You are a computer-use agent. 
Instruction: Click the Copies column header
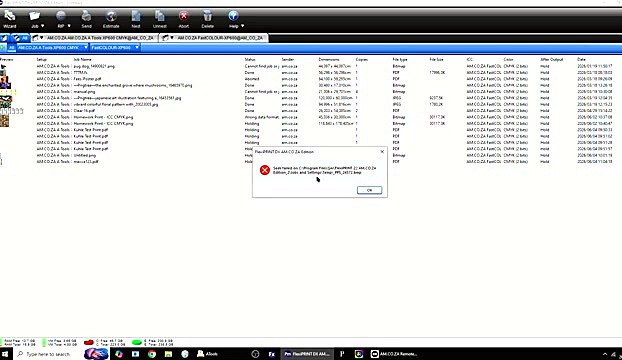point(361,59)
